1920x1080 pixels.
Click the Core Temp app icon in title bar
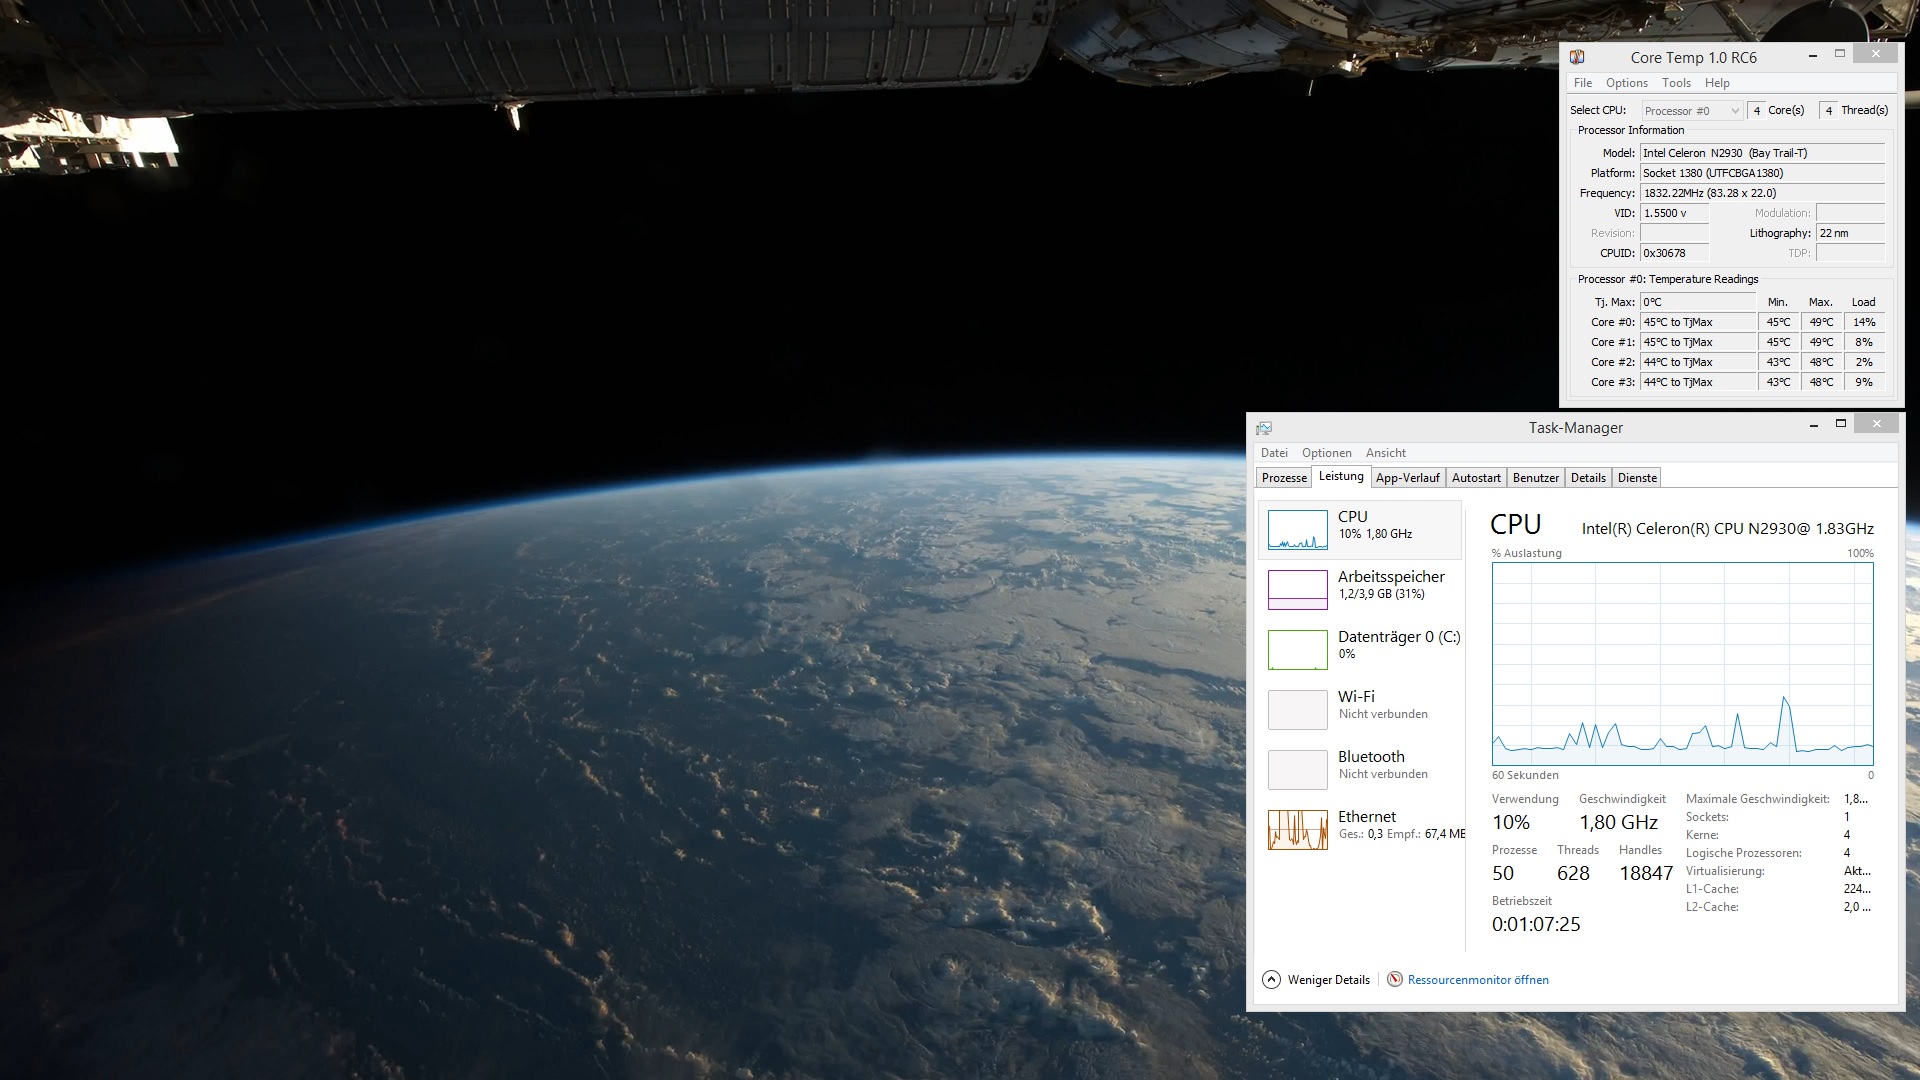[x=1577, y=57]
